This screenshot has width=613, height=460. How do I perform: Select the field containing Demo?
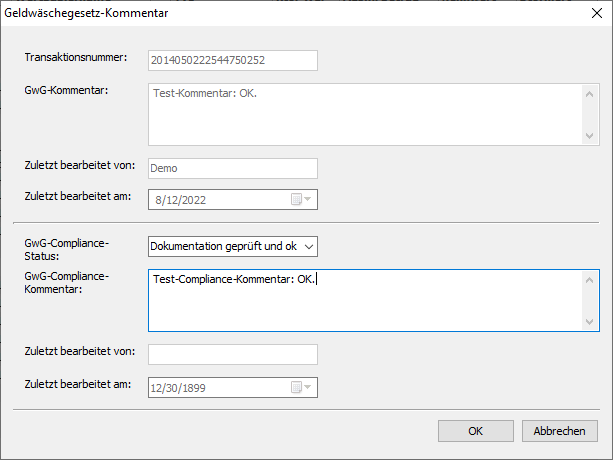tap(232, 168)
